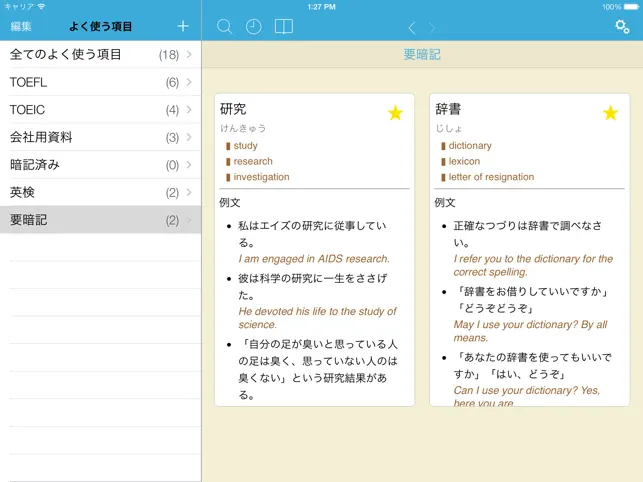Screen dimensions: 643x482
Task: Click the 例文 heading in 辞書 card
Action: coord(445,202)
